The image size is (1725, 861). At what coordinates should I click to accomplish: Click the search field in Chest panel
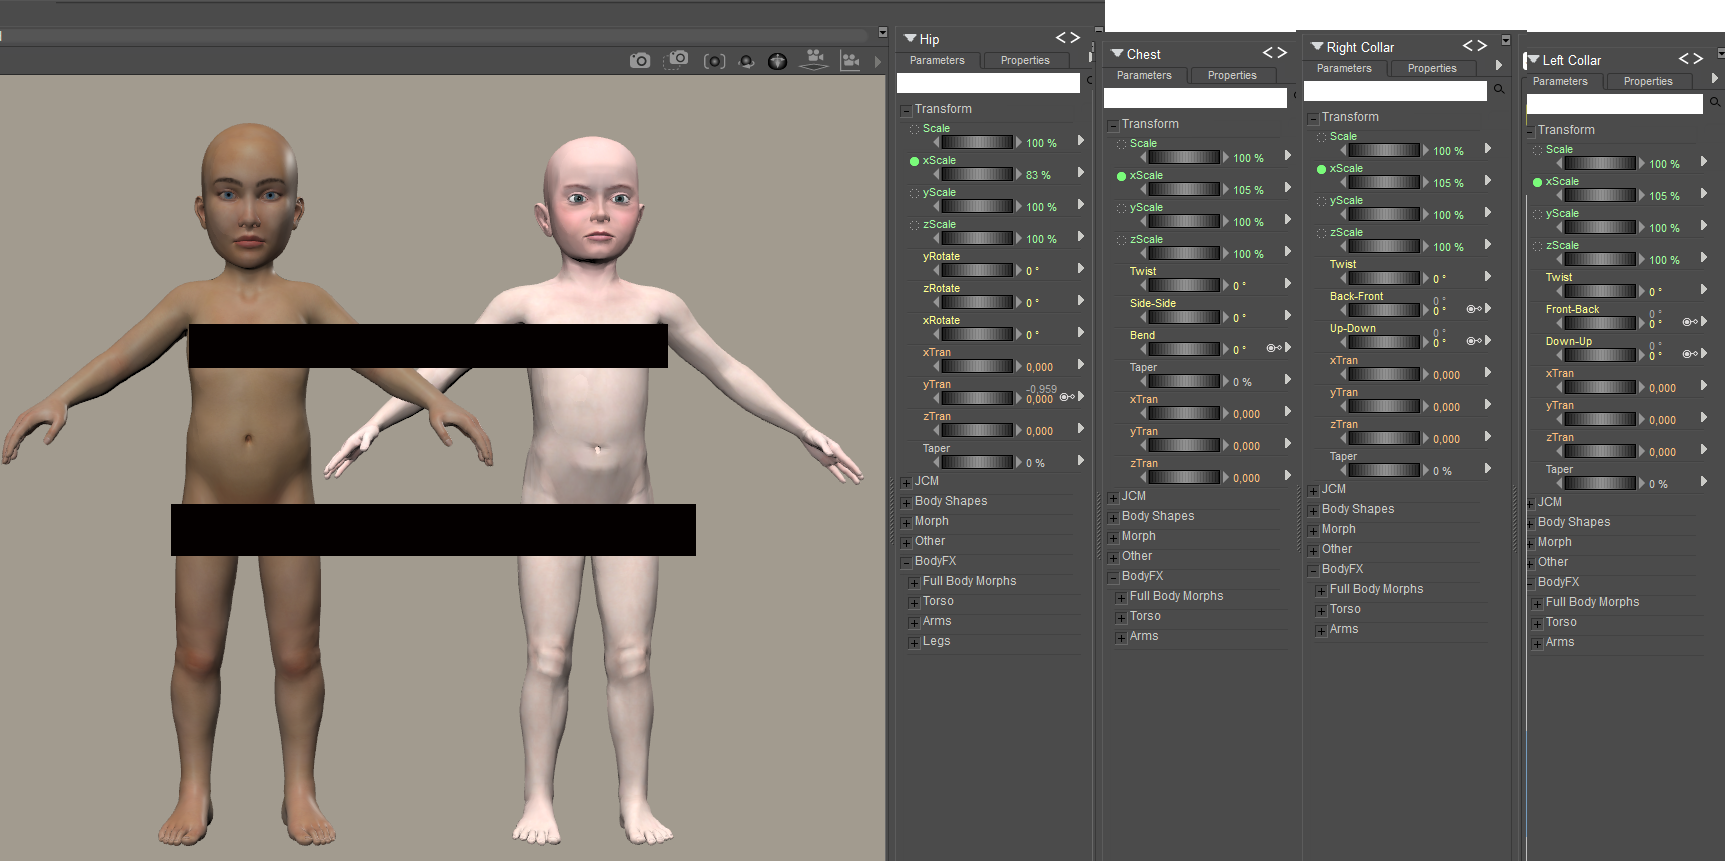1194,98
